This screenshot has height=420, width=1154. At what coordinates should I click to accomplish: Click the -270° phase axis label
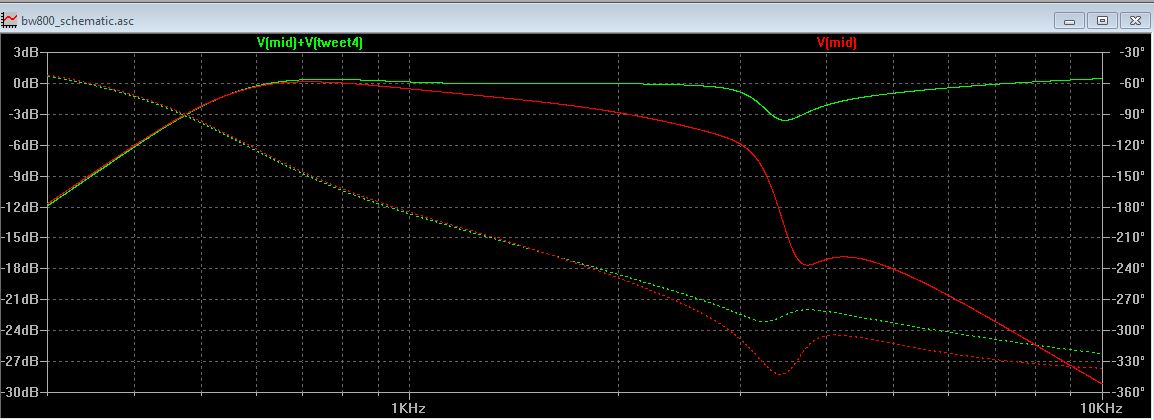pos(1130,299)
